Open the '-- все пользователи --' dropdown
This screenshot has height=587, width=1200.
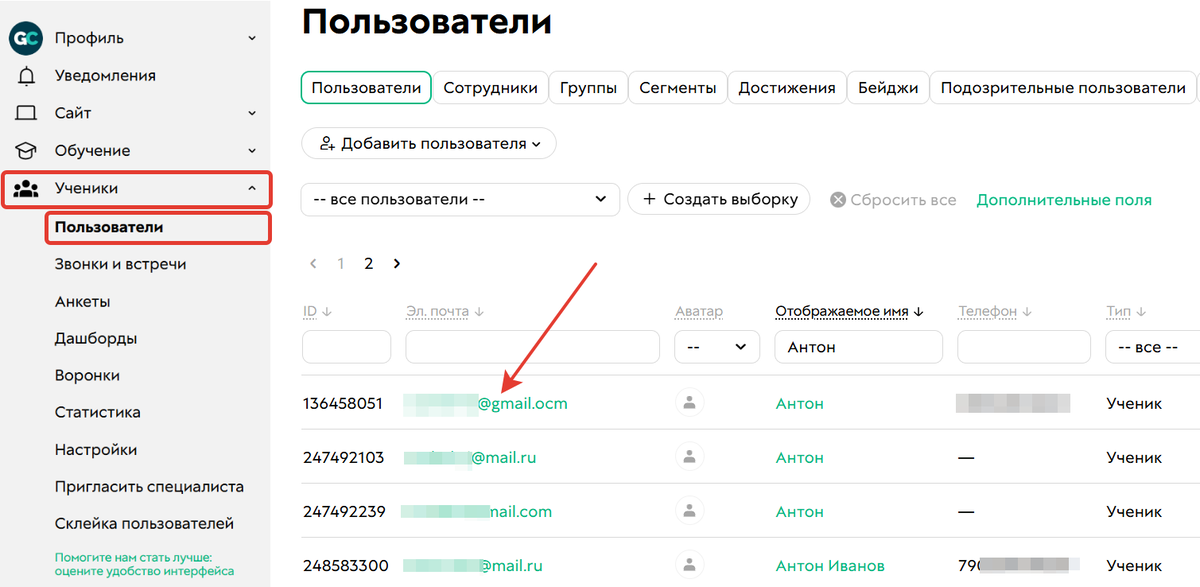(x=460, y=199)
